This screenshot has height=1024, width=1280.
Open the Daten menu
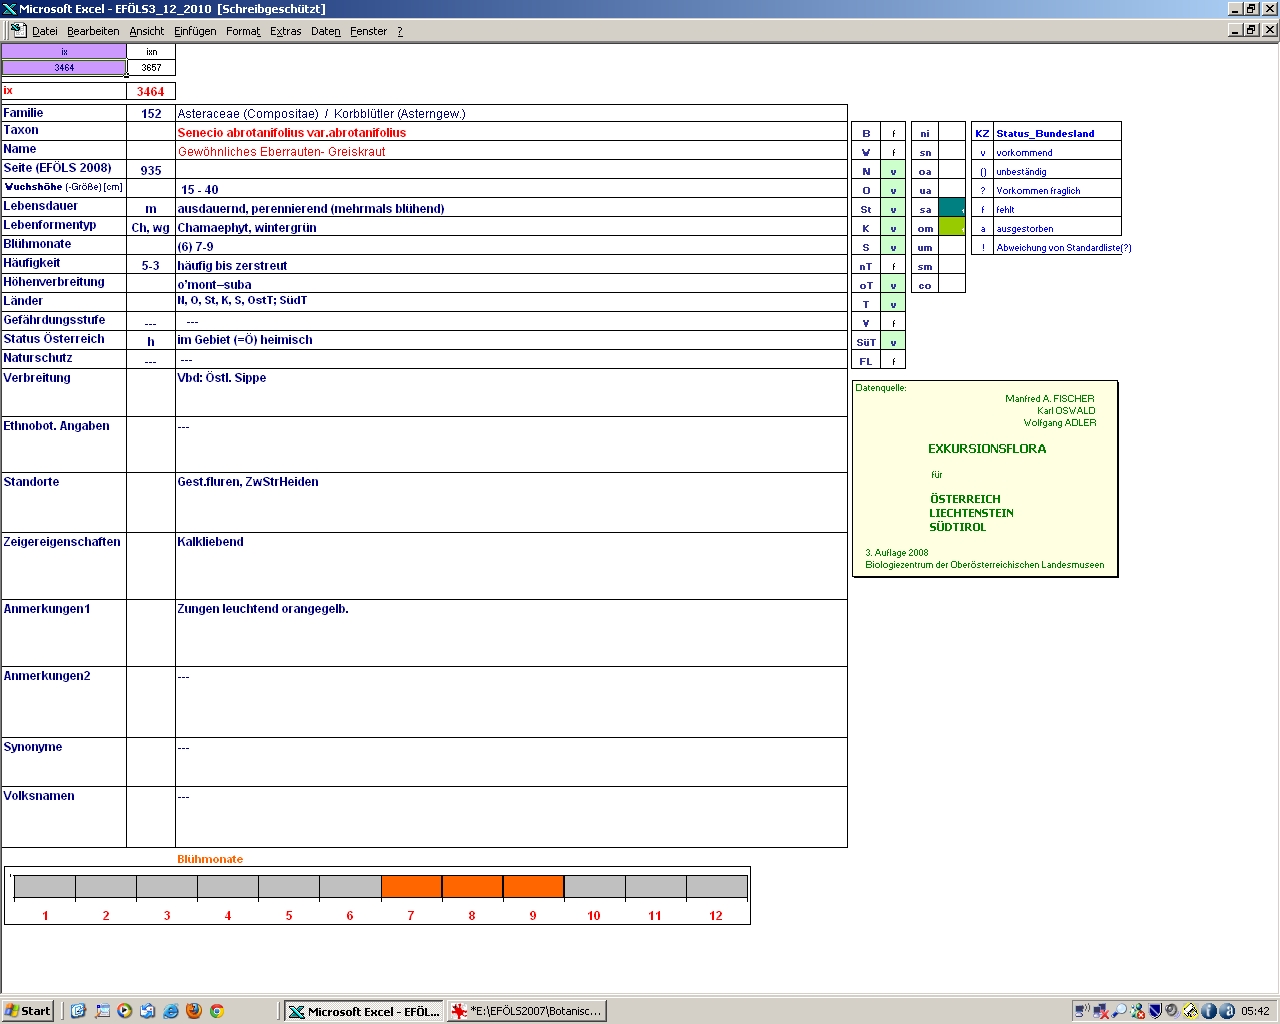point(325,31)
